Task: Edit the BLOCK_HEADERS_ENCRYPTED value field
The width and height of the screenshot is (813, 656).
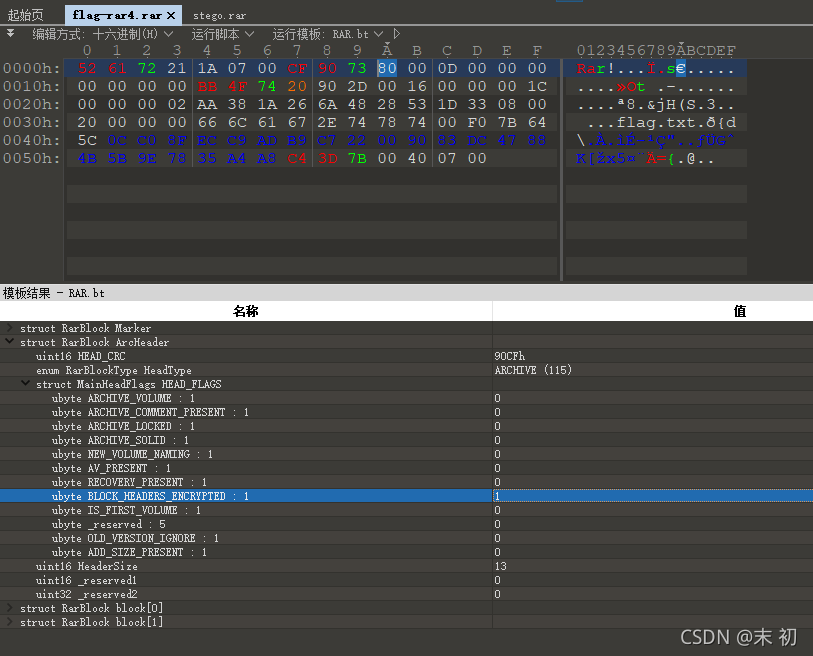Action: pos(653,496)
